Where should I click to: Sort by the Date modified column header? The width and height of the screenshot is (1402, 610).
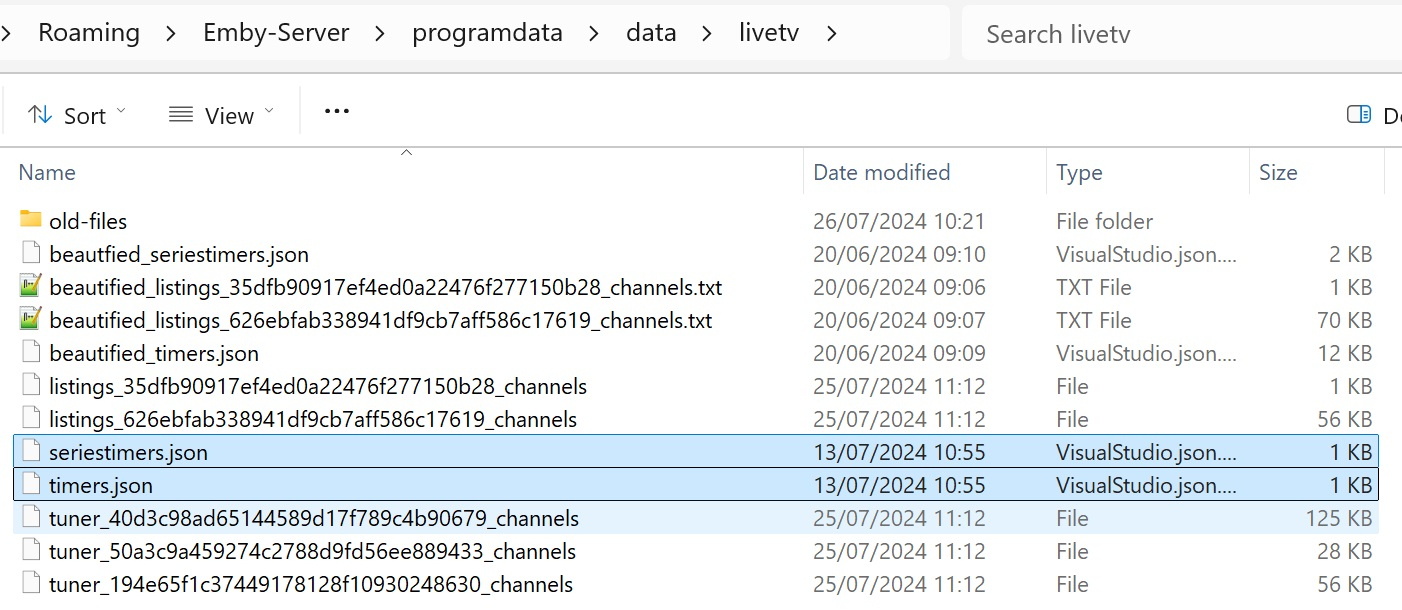881,172
